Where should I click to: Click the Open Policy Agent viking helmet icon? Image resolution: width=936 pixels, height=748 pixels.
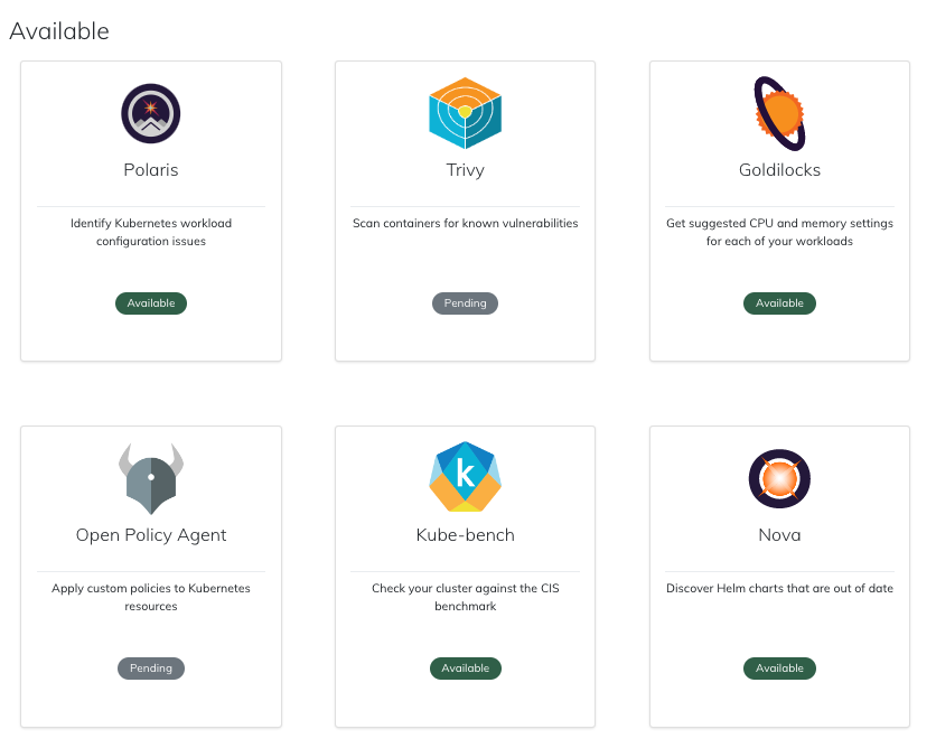point(151,479)
